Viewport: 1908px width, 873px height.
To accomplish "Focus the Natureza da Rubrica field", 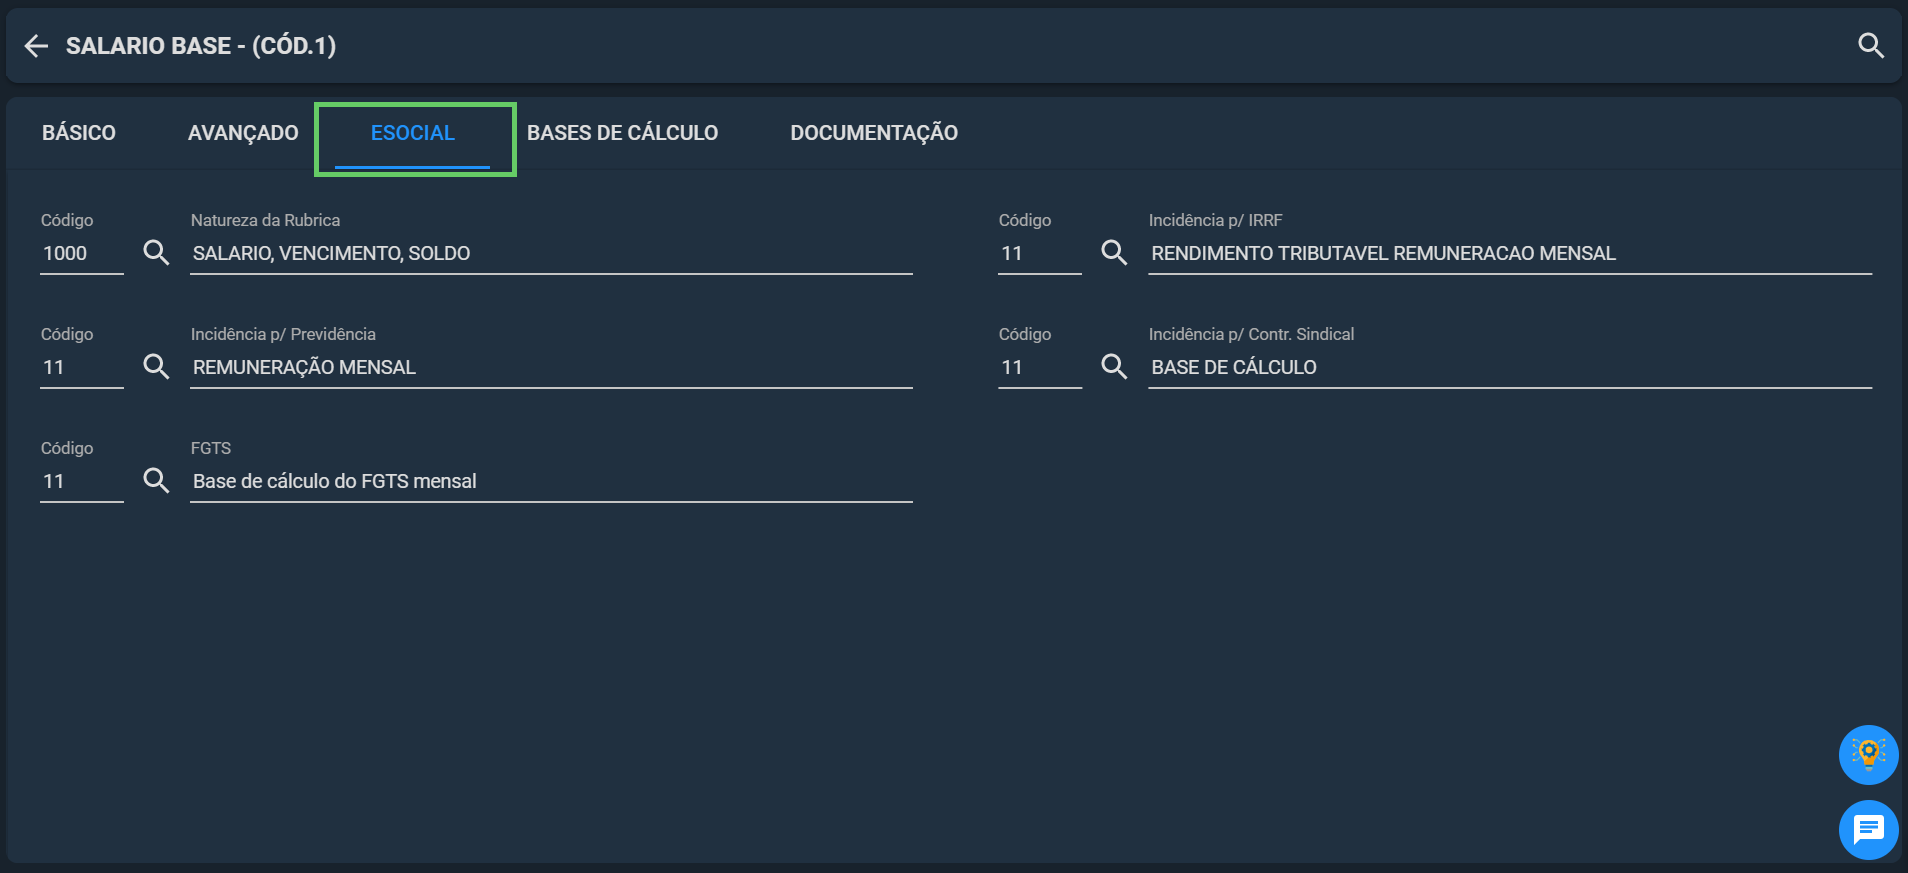I will point(551,254).
